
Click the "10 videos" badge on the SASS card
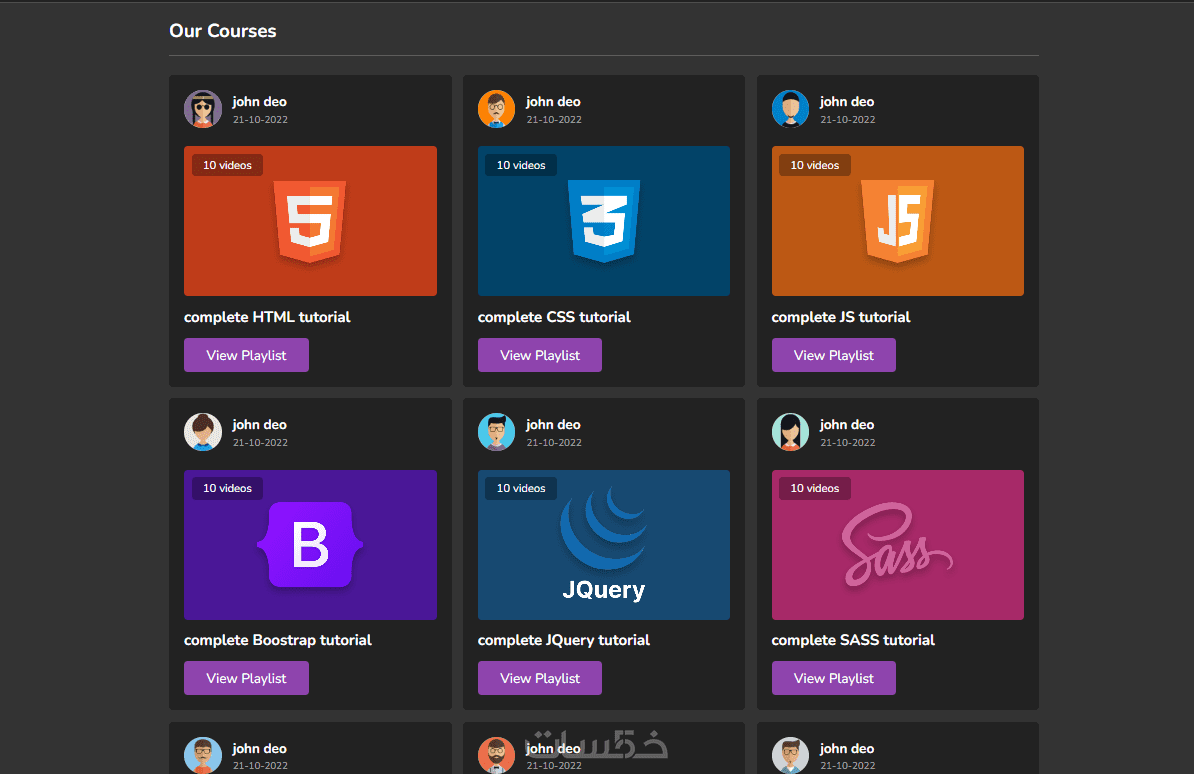(815, 488)
